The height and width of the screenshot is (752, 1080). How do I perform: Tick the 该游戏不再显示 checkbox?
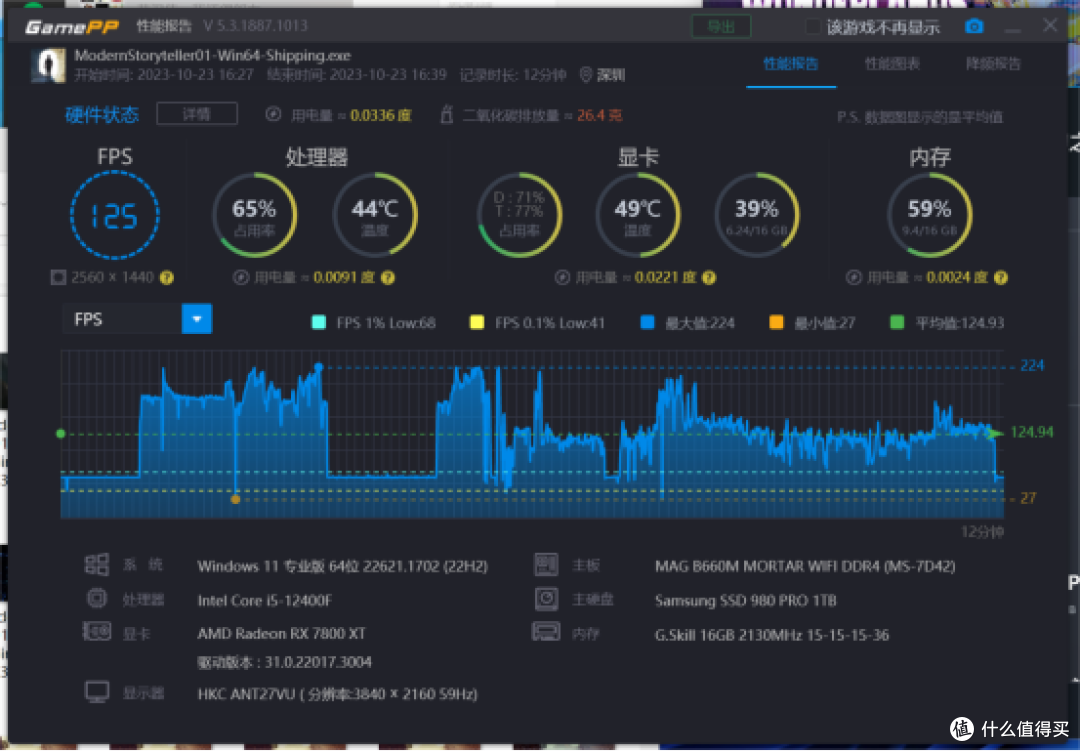(x=813, y=27)
